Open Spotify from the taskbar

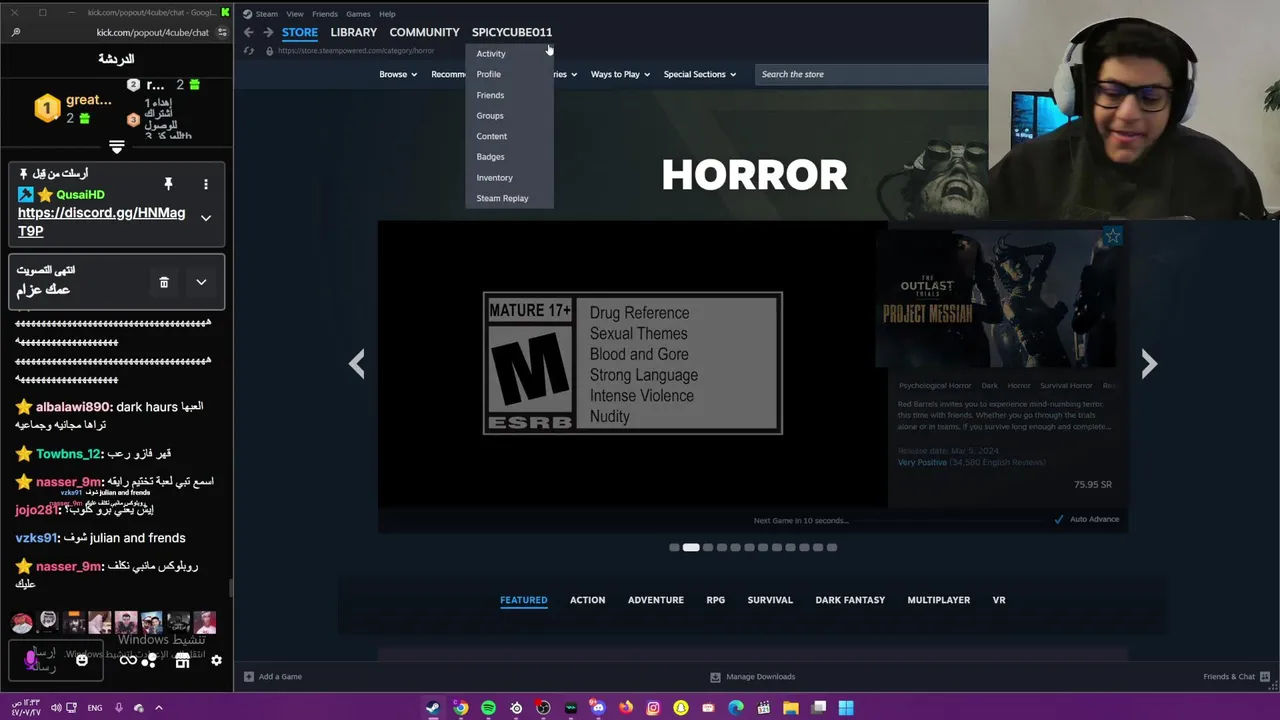[488, 707]
